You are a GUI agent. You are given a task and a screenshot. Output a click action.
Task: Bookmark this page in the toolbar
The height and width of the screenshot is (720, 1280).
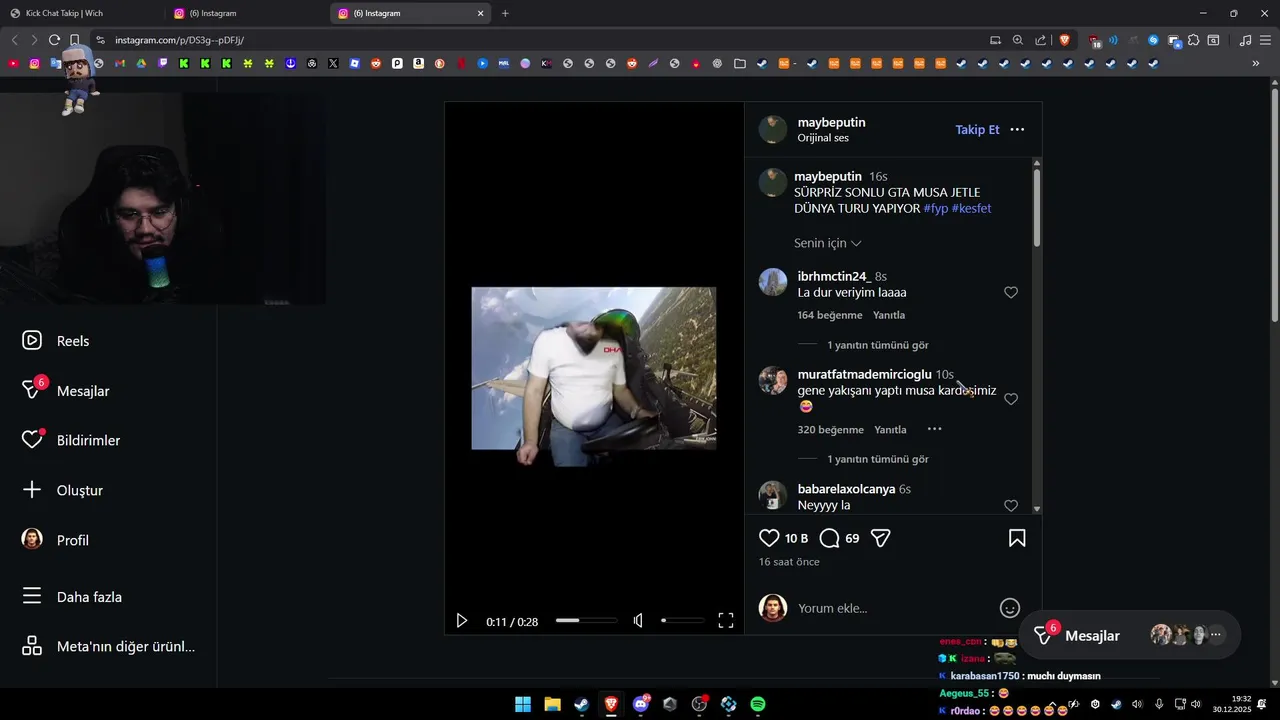74,40
